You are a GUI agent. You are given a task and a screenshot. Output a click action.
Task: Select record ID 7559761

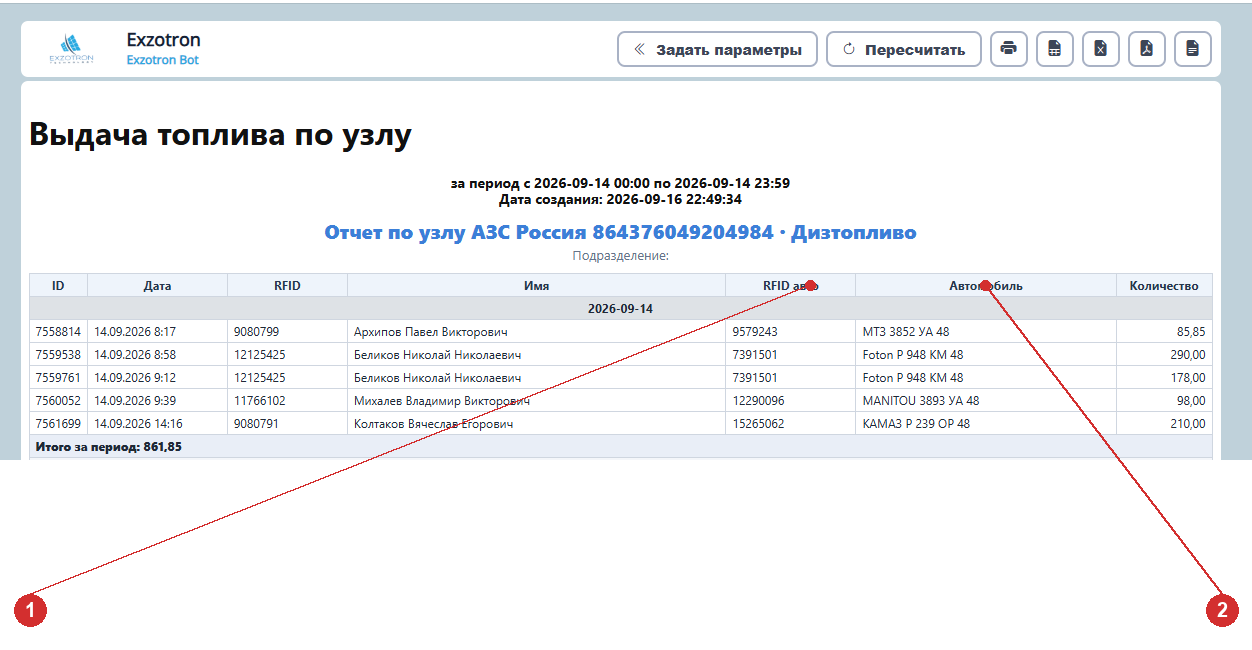pos(58,377)
